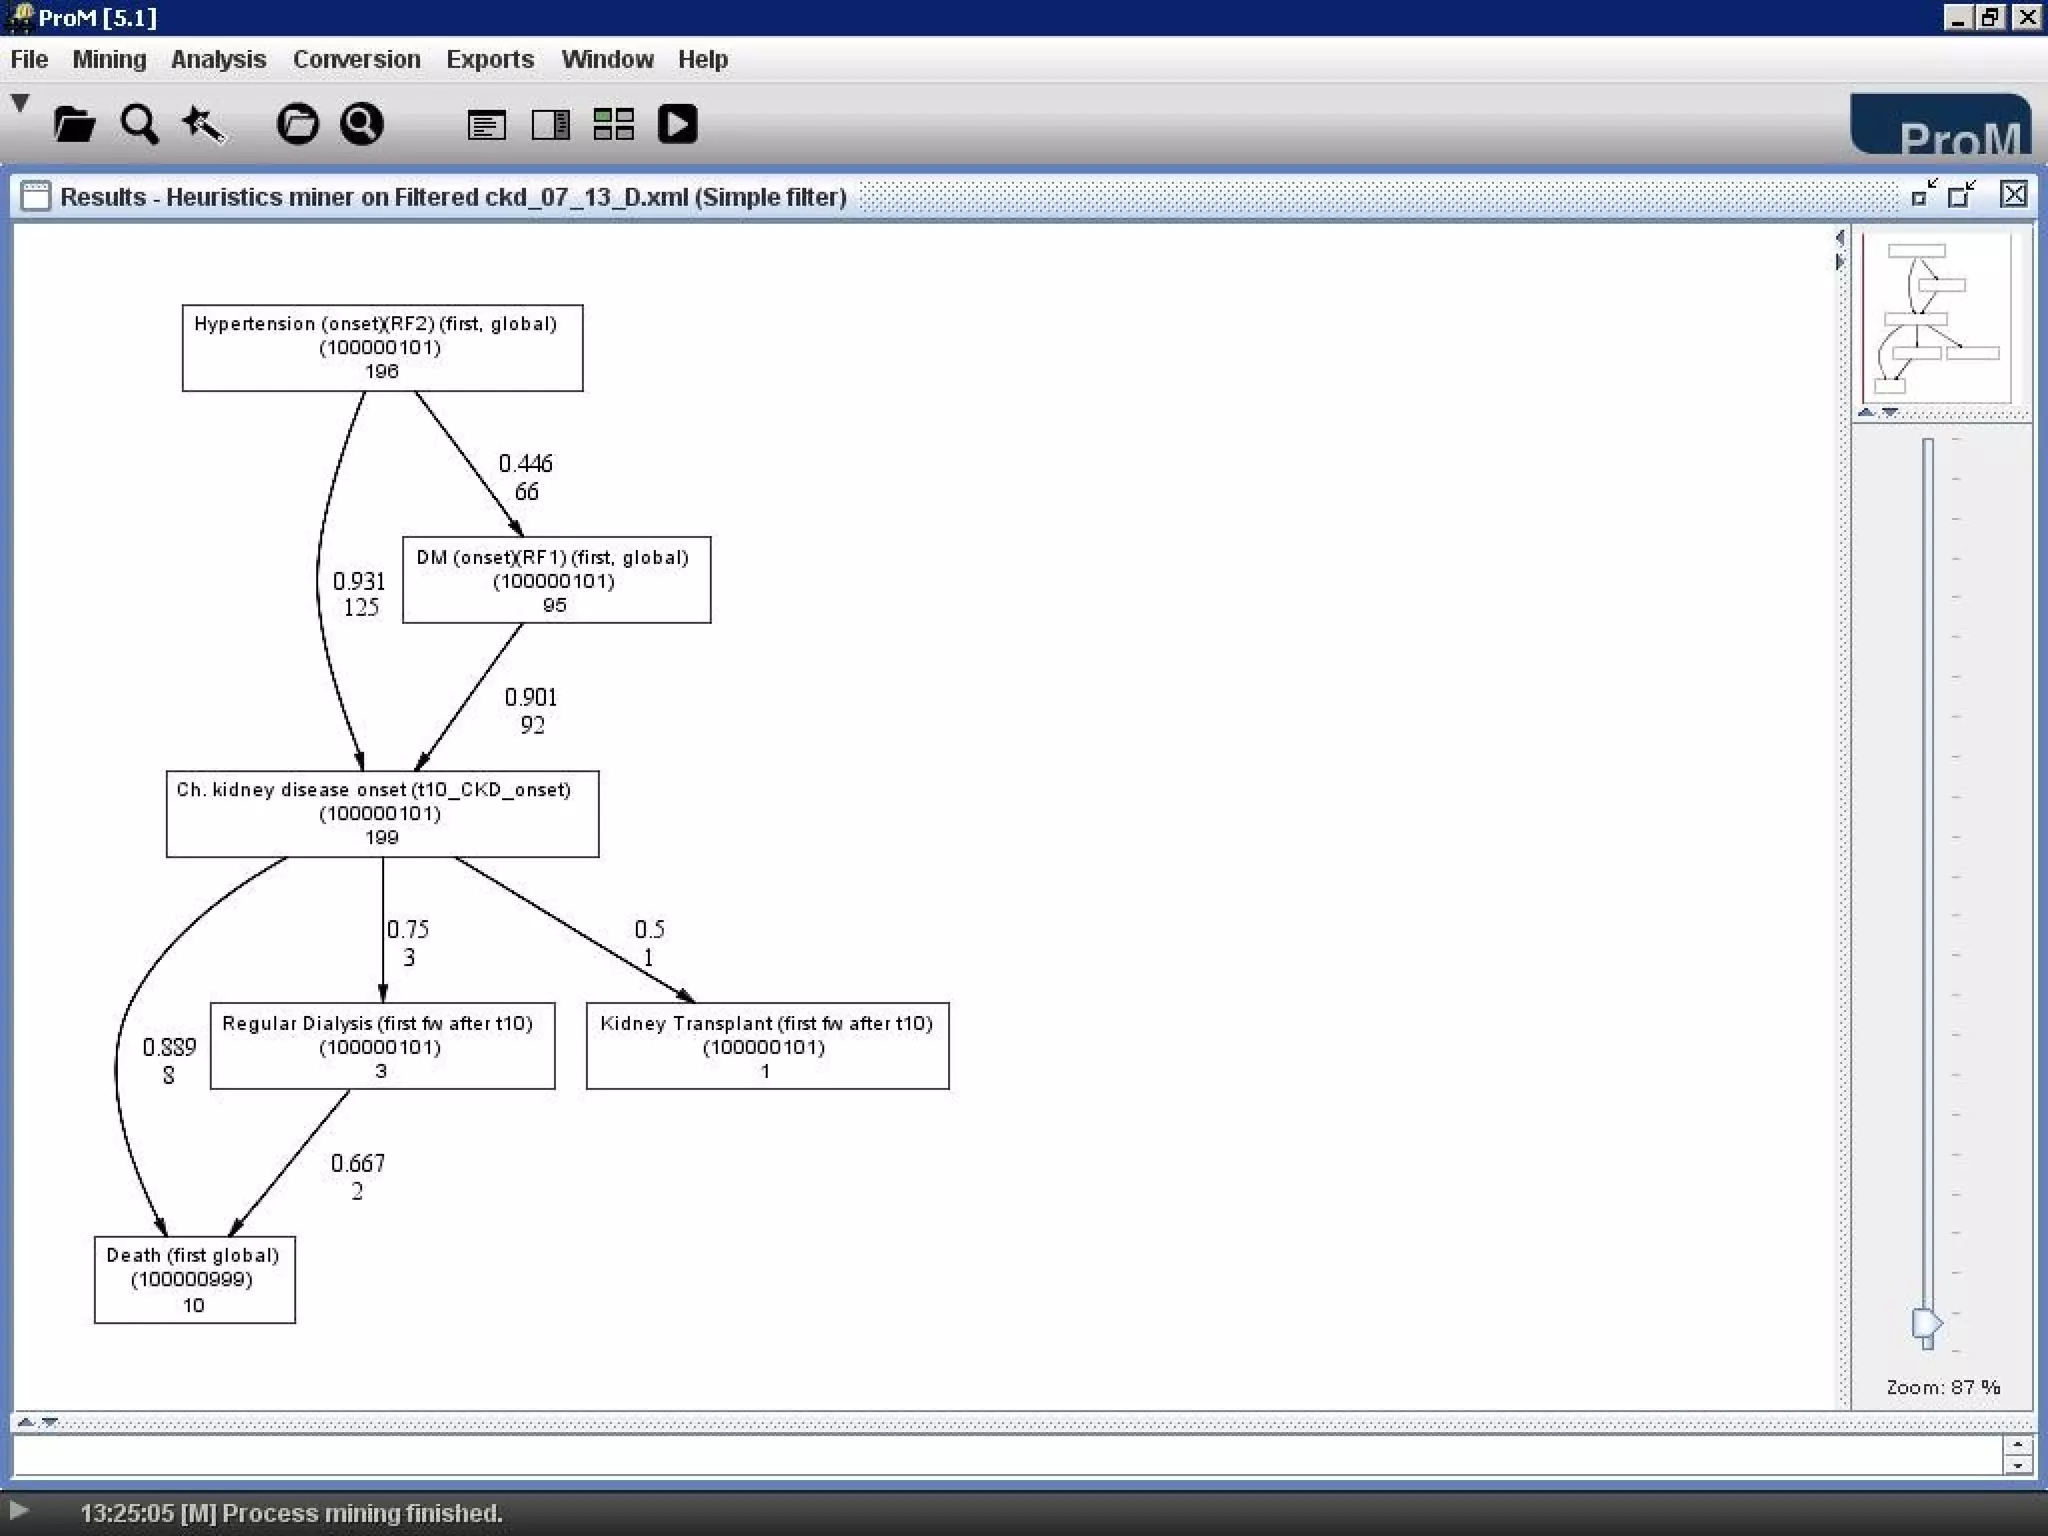Click the process model overview thumbnail

click(x=1936, y=318)
